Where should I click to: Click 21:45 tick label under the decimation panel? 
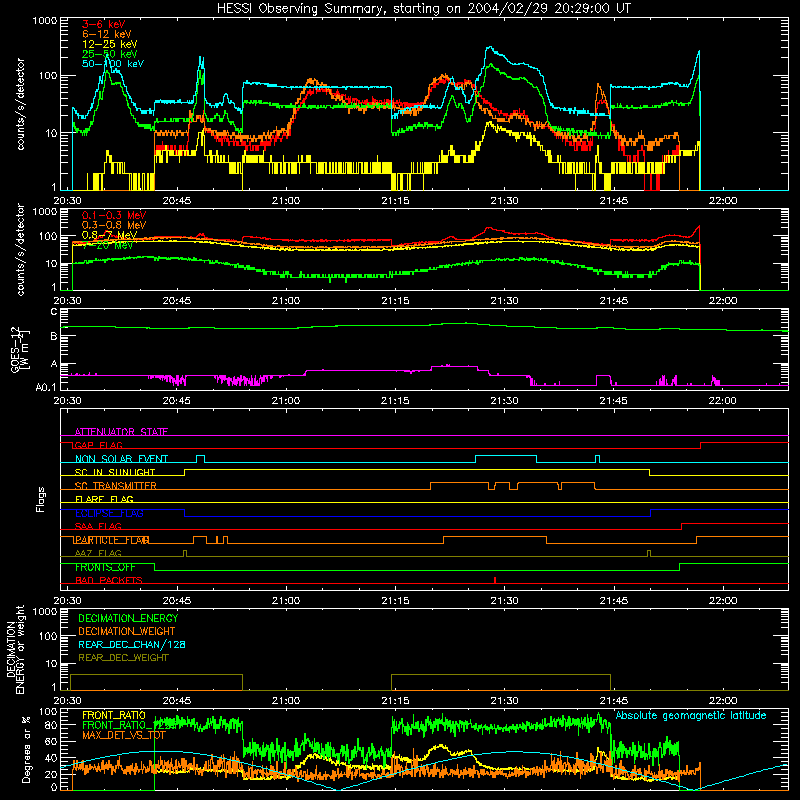(614, 701)
